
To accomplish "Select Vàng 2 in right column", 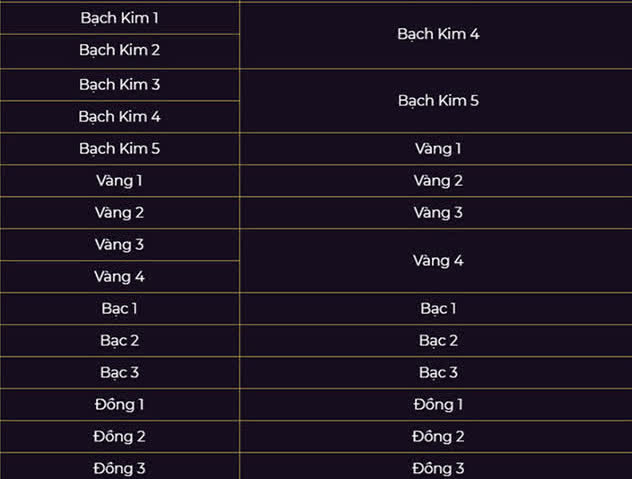I will pos(438,181).
